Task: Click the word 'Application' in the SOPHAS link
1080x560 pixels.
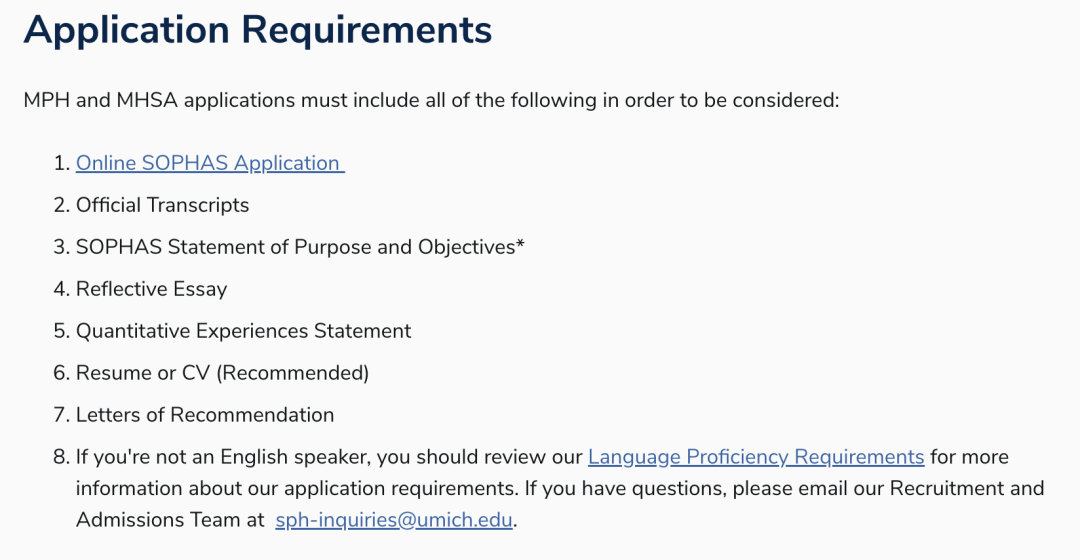Action: pos(287,163)
